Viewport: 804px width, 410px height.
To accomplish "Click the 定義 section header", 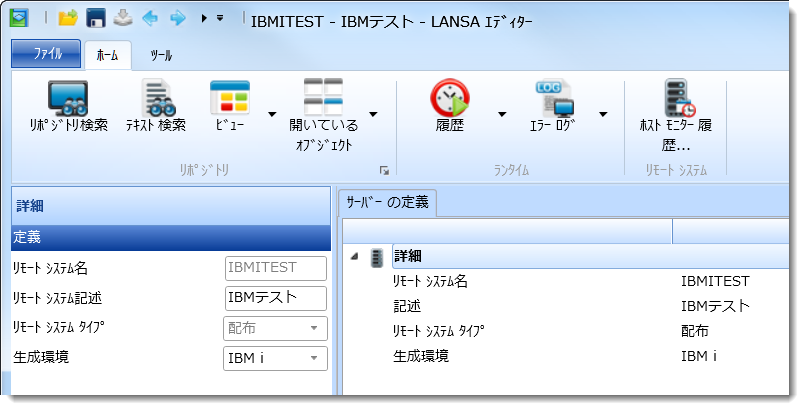I will click(x=171, y=237).
